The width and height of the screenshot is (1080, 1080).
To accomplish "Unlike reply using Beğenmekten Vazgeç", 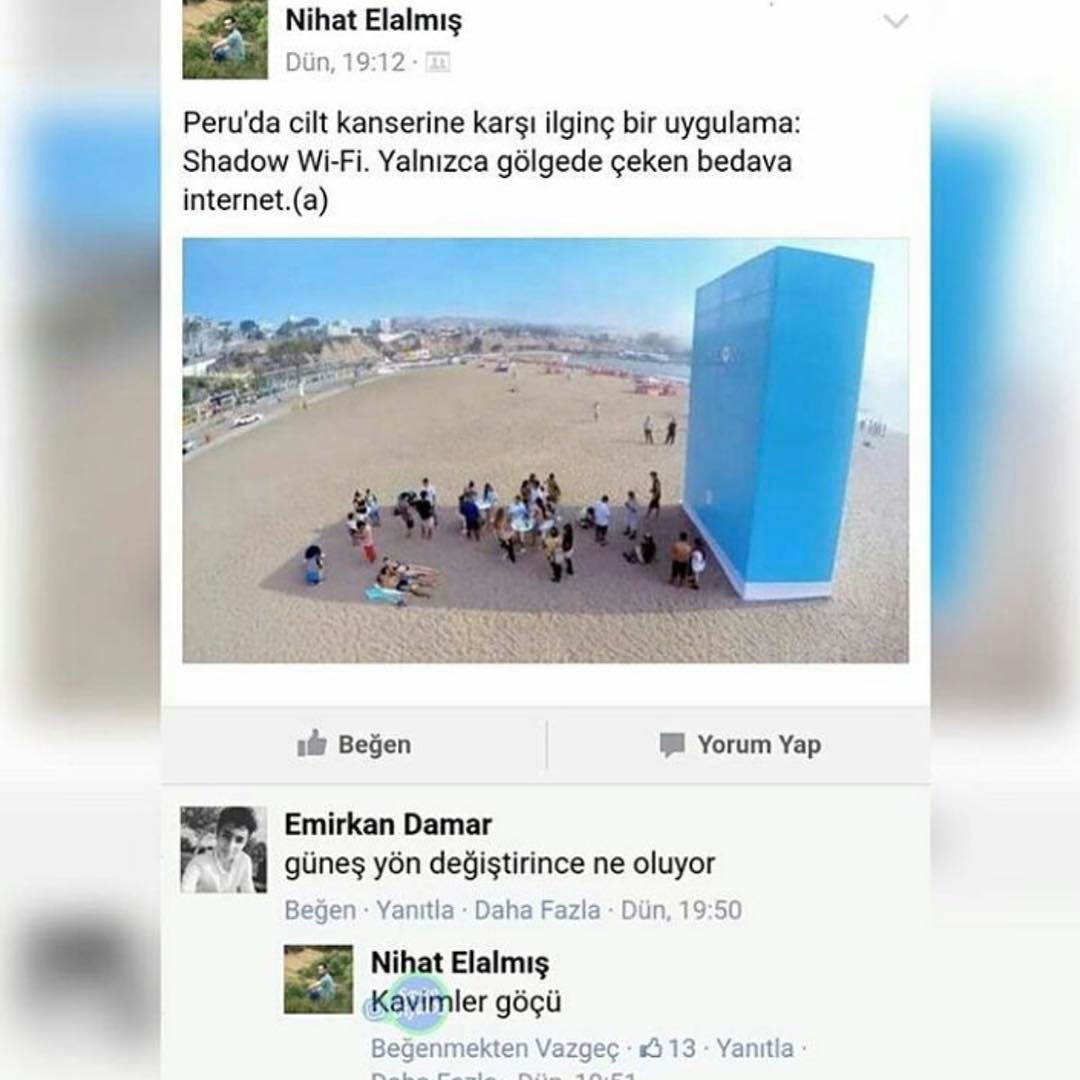I will click(x=495, y=1048).
